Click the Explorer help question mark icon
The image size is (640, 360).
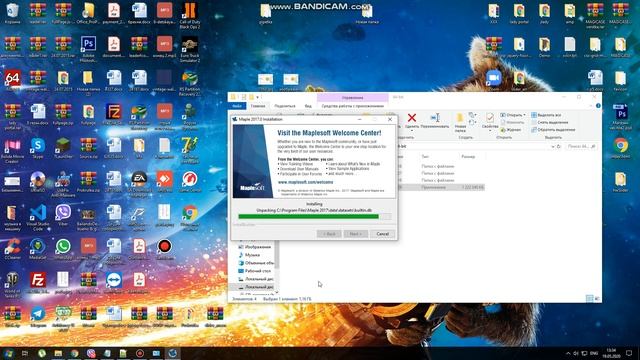tap(598, 106)
